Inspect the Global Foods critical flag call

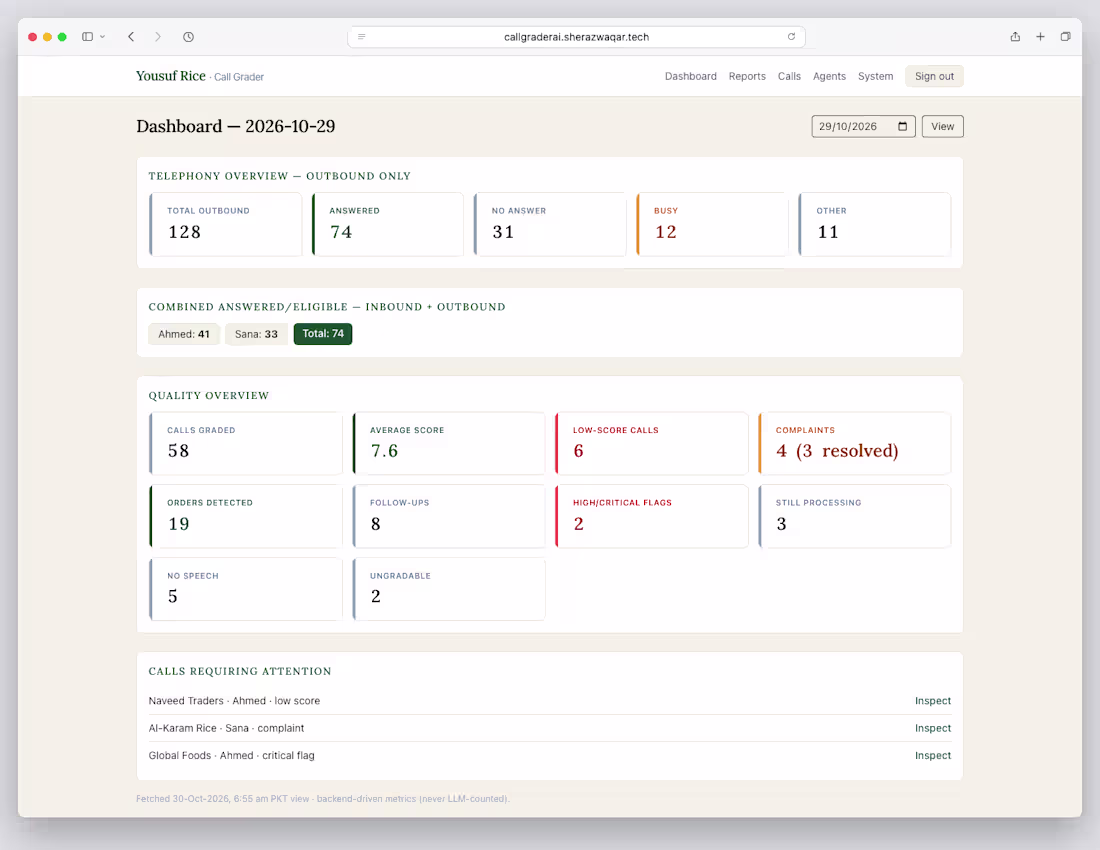(932, 755)
